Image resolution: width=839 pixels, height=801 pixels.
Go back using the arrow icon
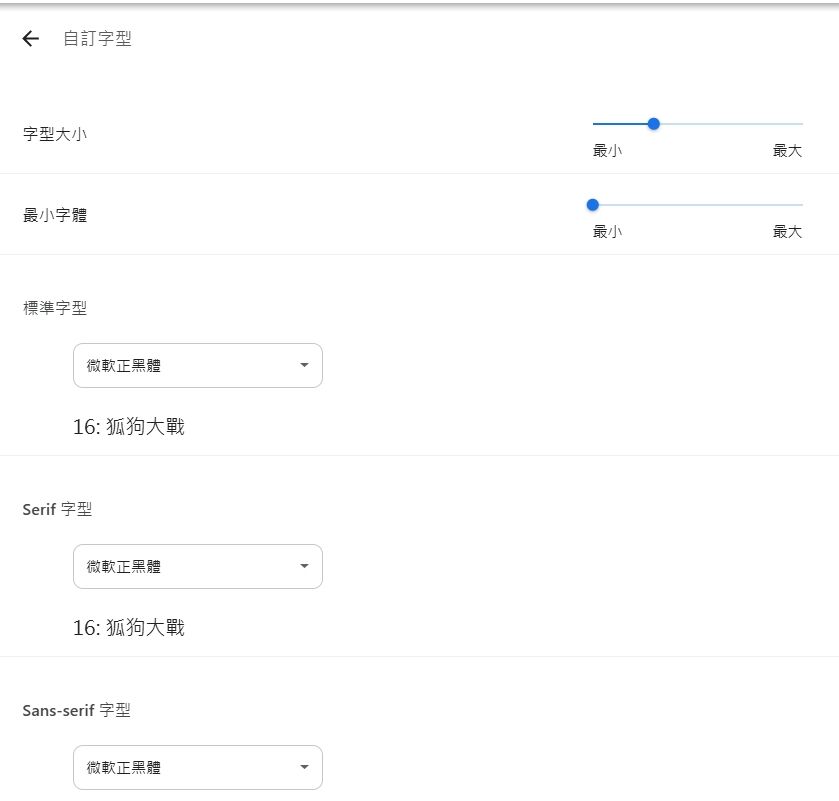pyautogui.click(x=30, y=39)
